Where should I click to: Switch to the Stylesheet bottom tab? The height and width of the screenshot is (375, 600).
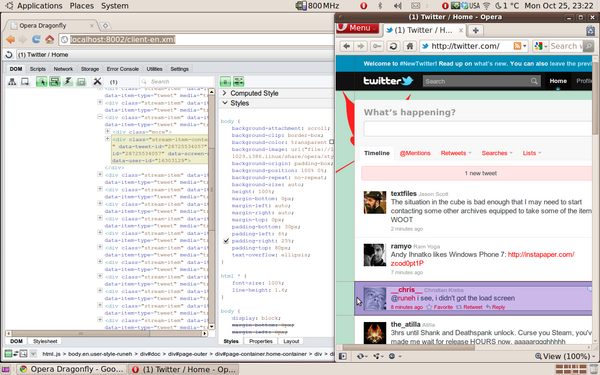45,341
